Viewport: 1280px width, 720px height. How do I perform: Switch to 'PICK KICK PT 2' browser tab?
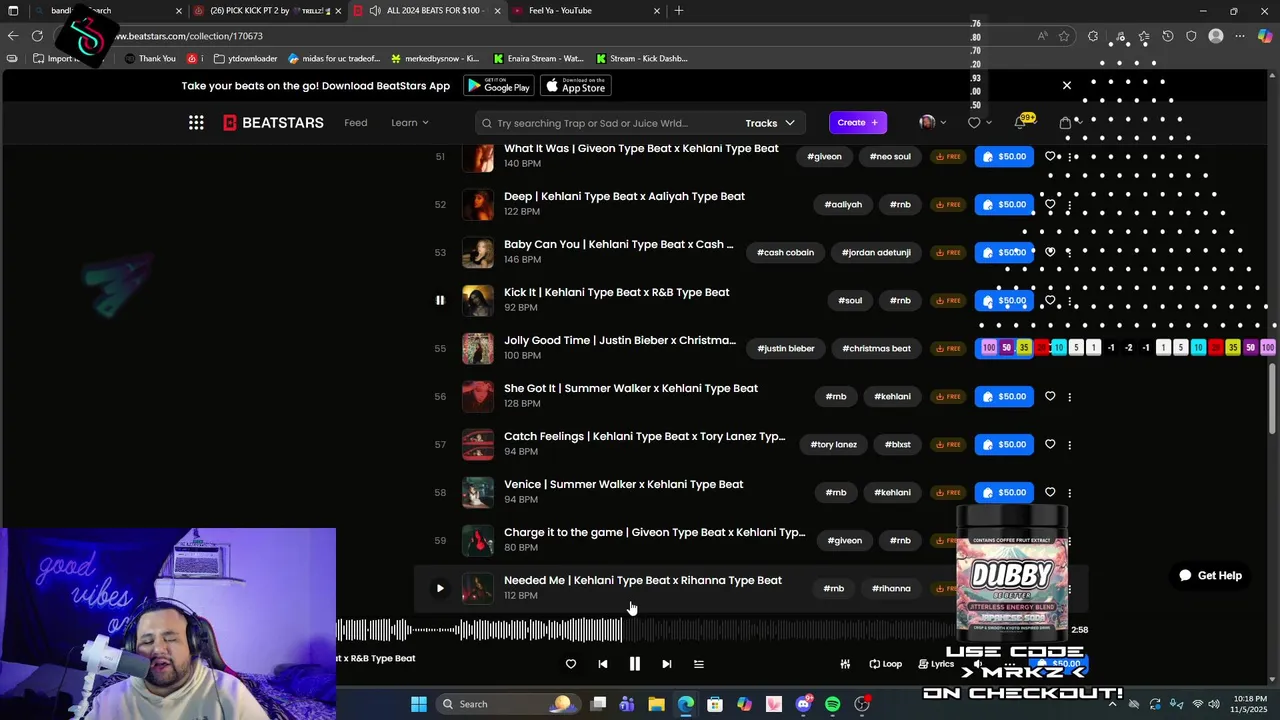(x=266, y=11)
